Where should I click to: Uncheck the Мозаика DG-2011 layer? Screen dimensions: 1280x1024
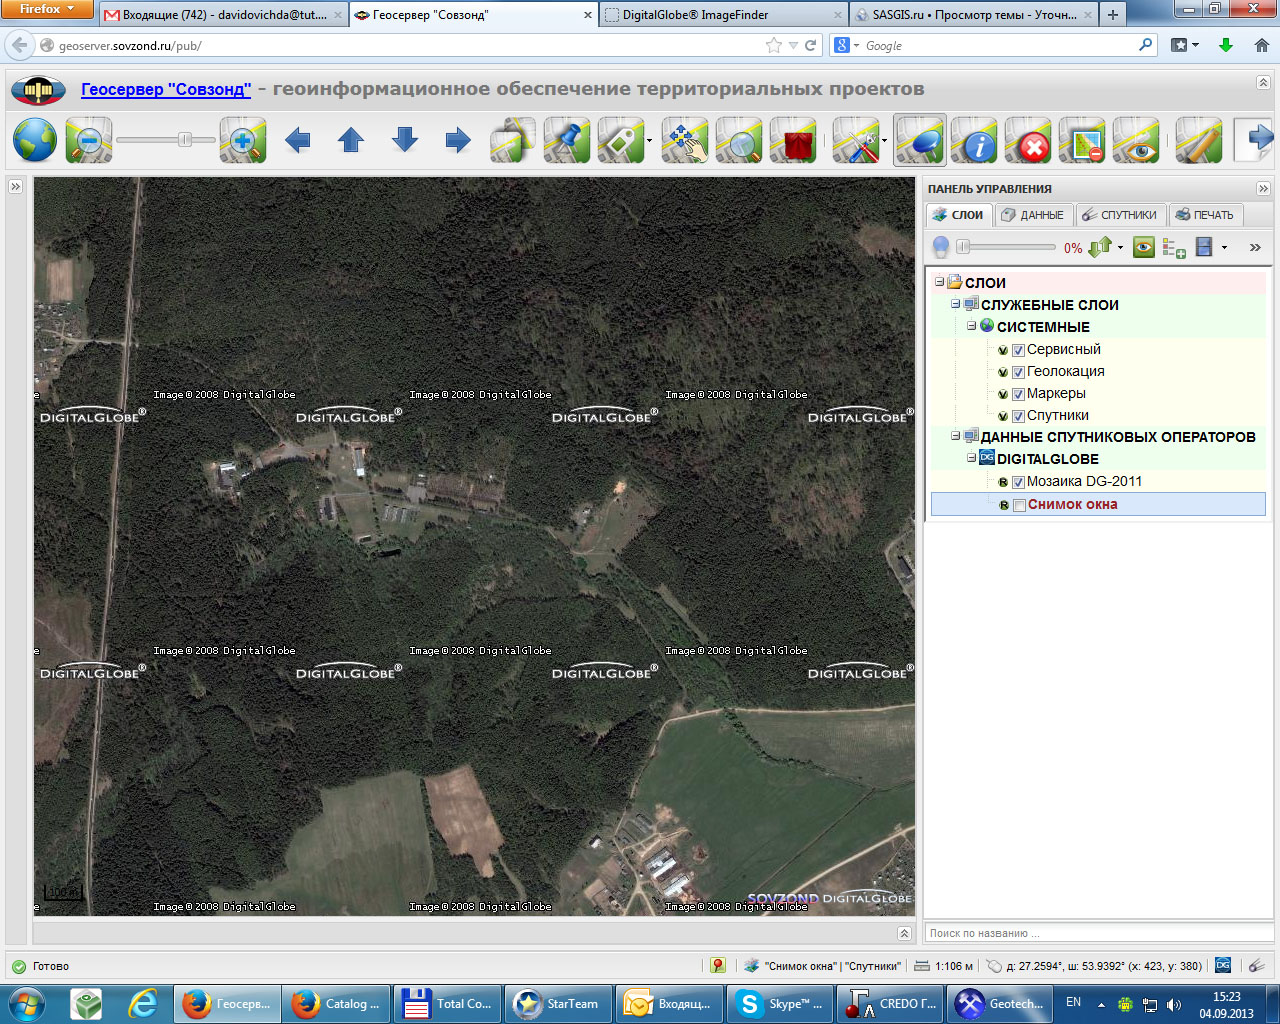[x=1018, y=482]
